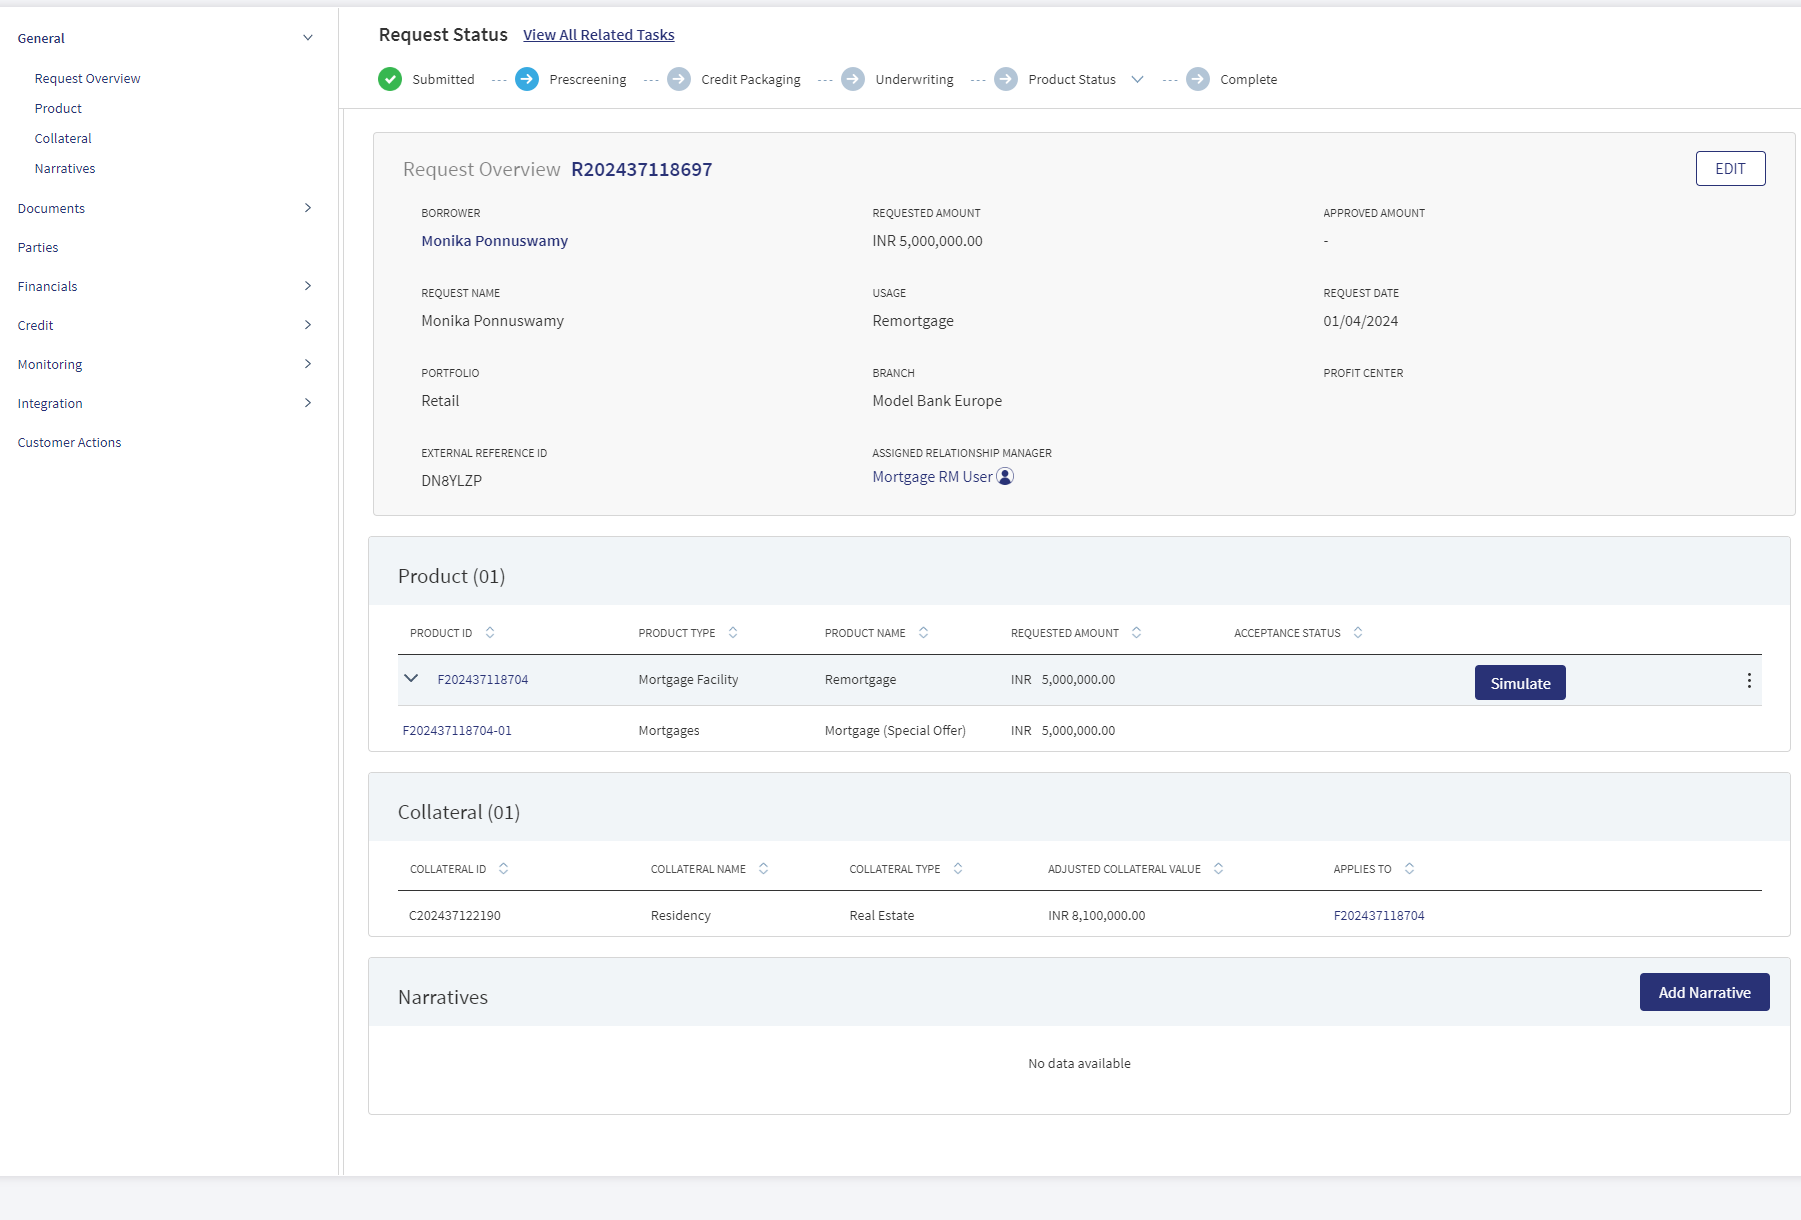Expand the Documents sidebar section
The width and height of the screenshot is (1801, 1220).
click(x=308, y=208)
